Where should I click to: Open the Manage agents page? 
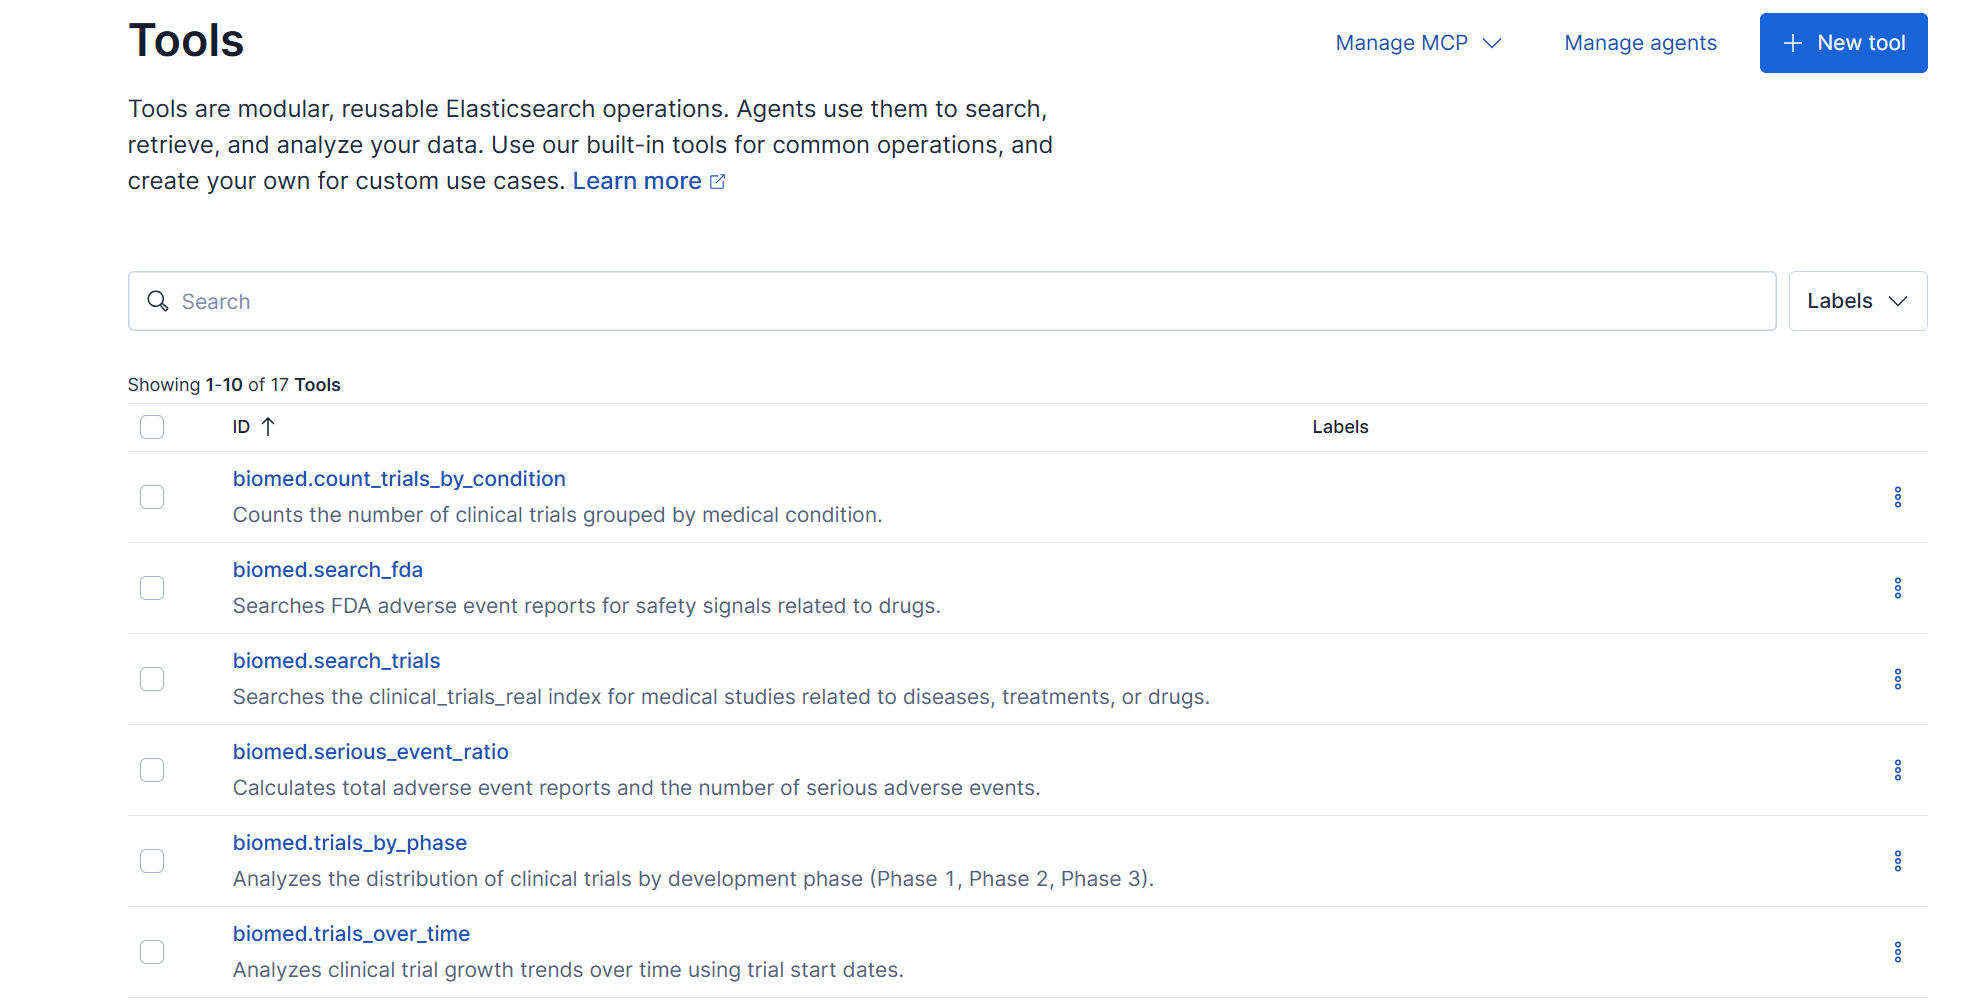(x=1640, y=43)
